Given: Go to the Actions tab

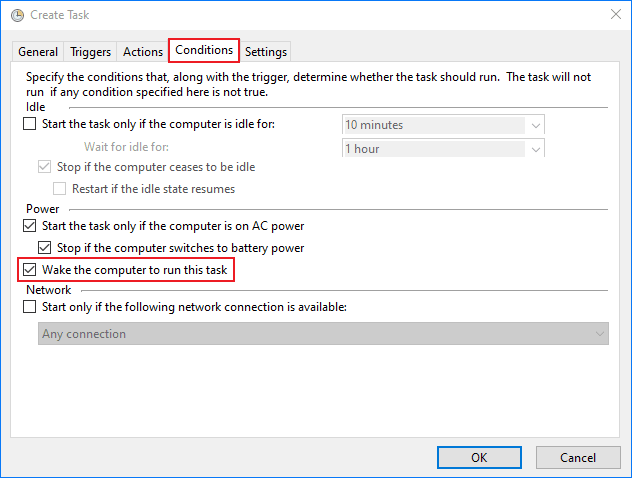Looking at the screenshot, I should [142, 52].
